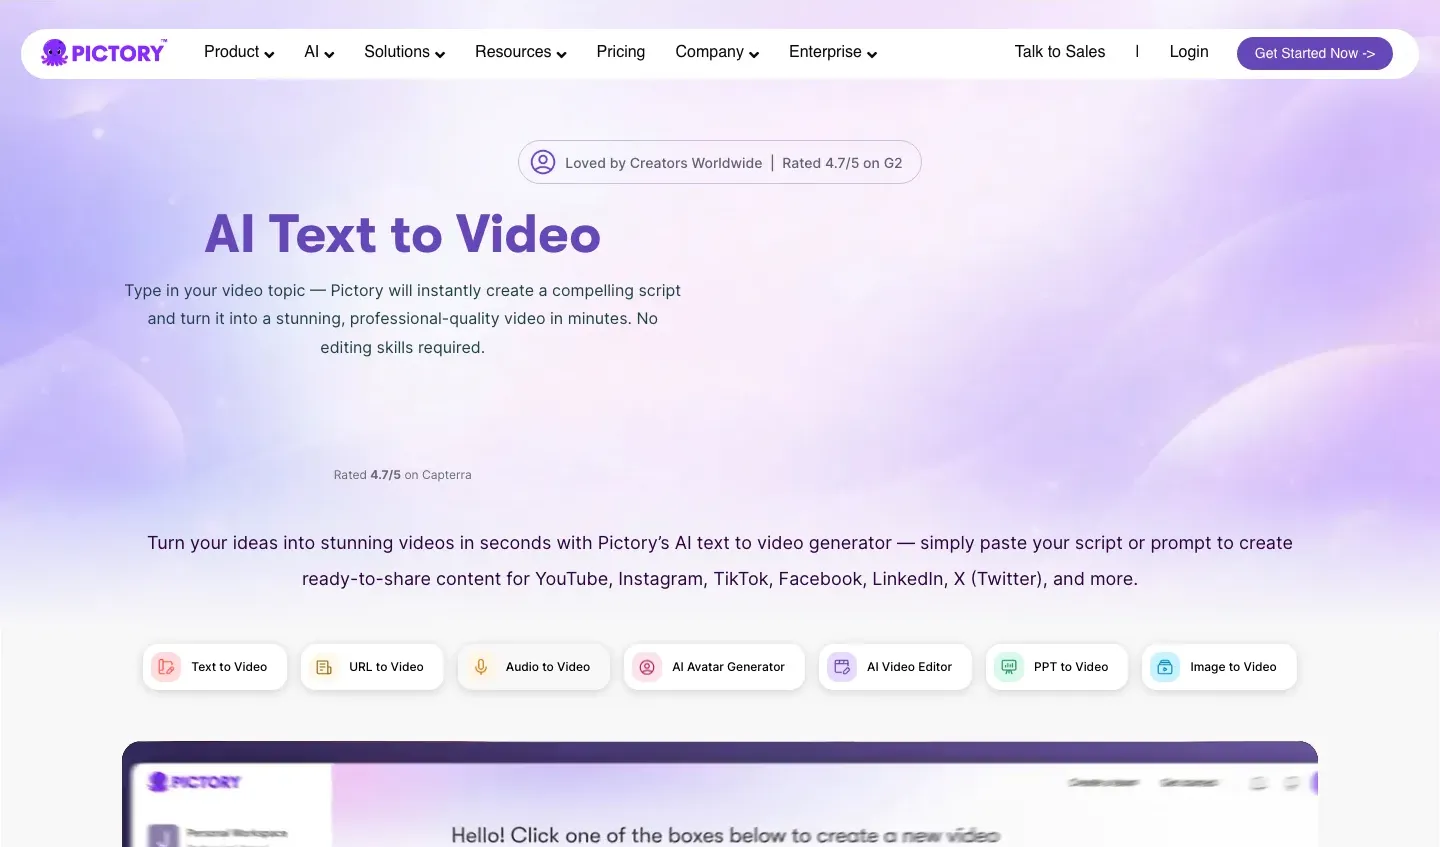The width and height of the screenshot is (1440, 847).
Task: Click the AI Text to Video heading
Action: (x=403, y=234)
